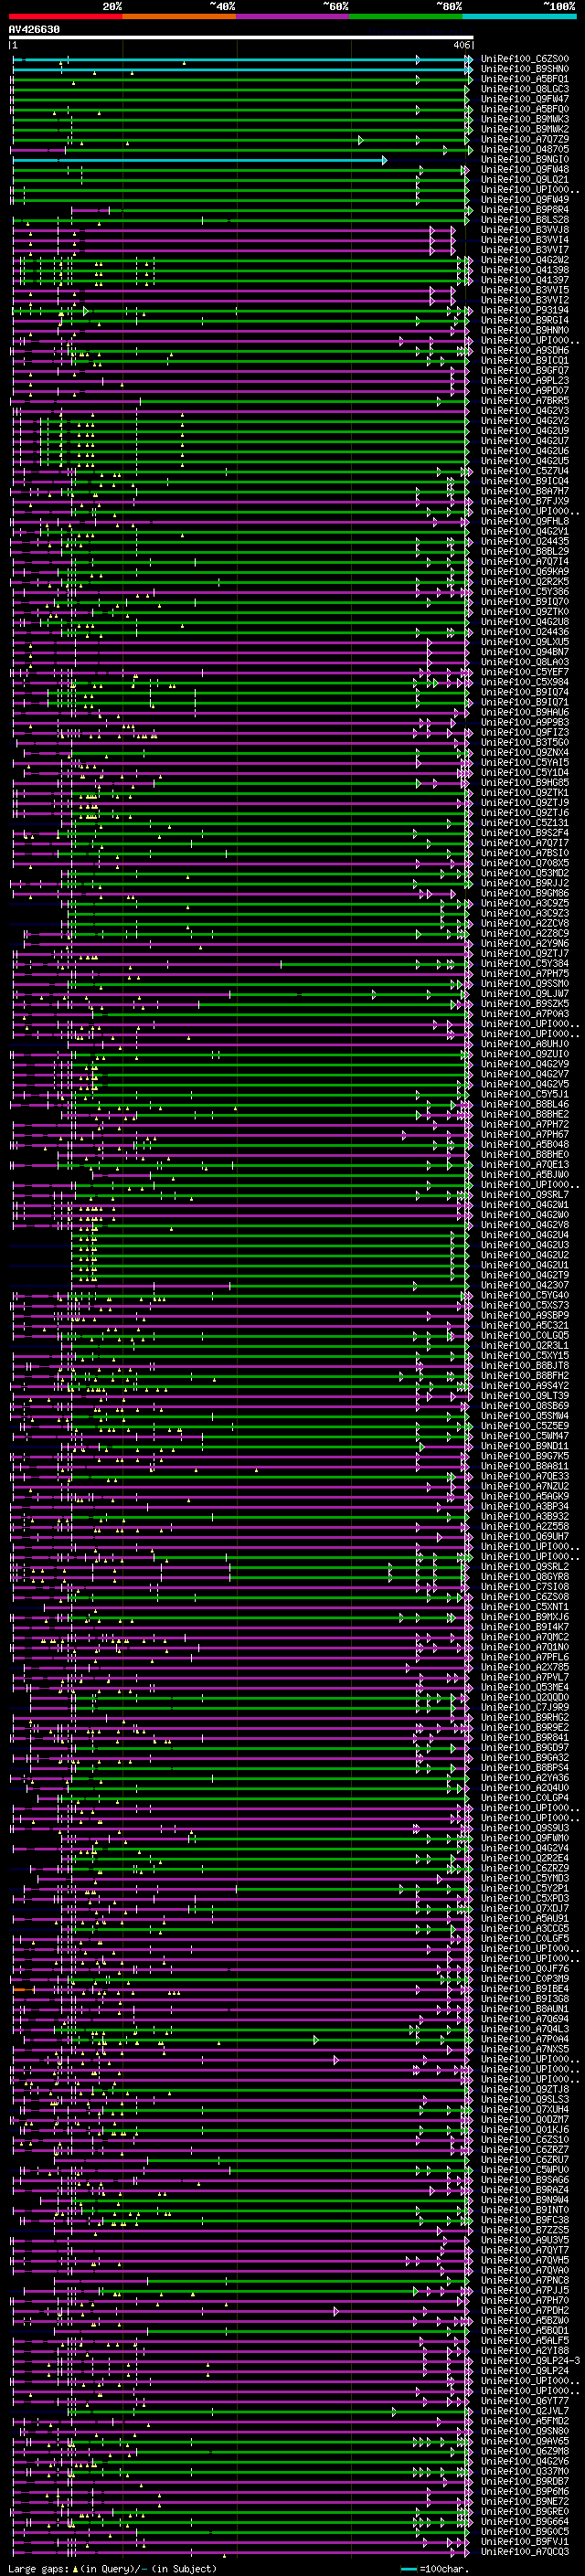Image resolution: width=585 pixels, height=2576 pixels.
Task: Click the UniRef100_Q9LT39 label
Action: [525, 1396]
